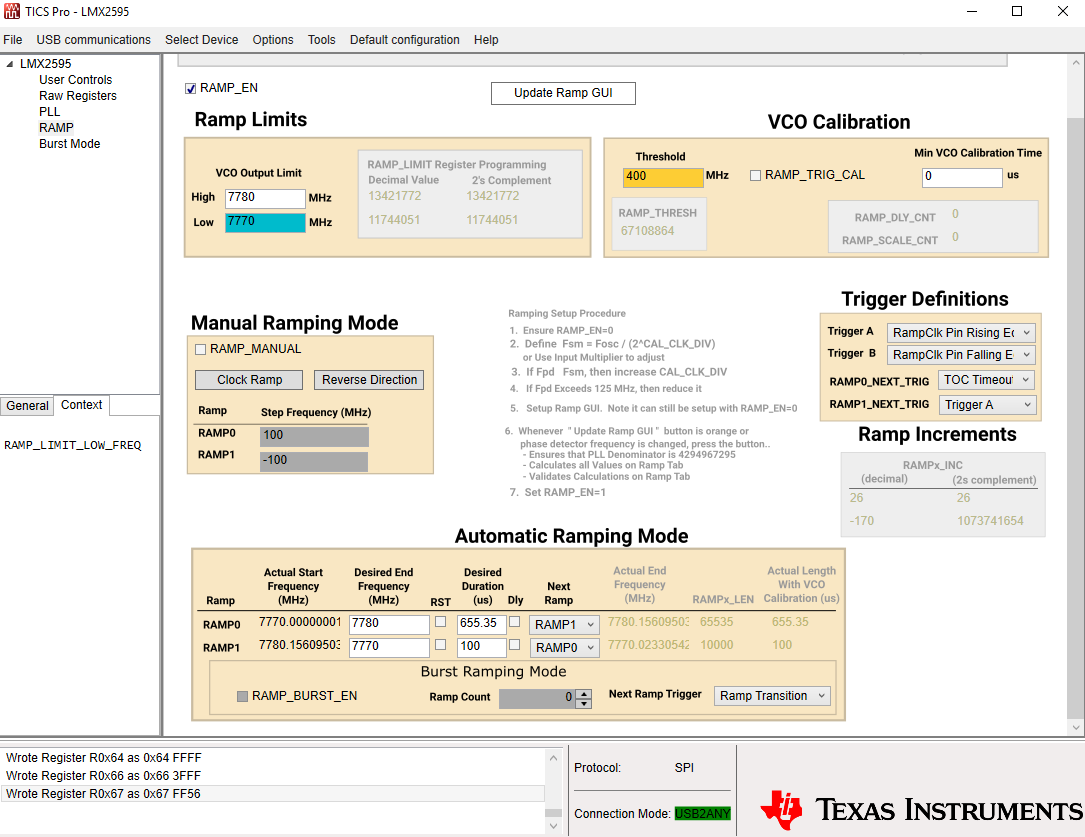Toggle the RAMP_MANUAL checkbox
1085x837 pixels.
(x=201, y=349)
